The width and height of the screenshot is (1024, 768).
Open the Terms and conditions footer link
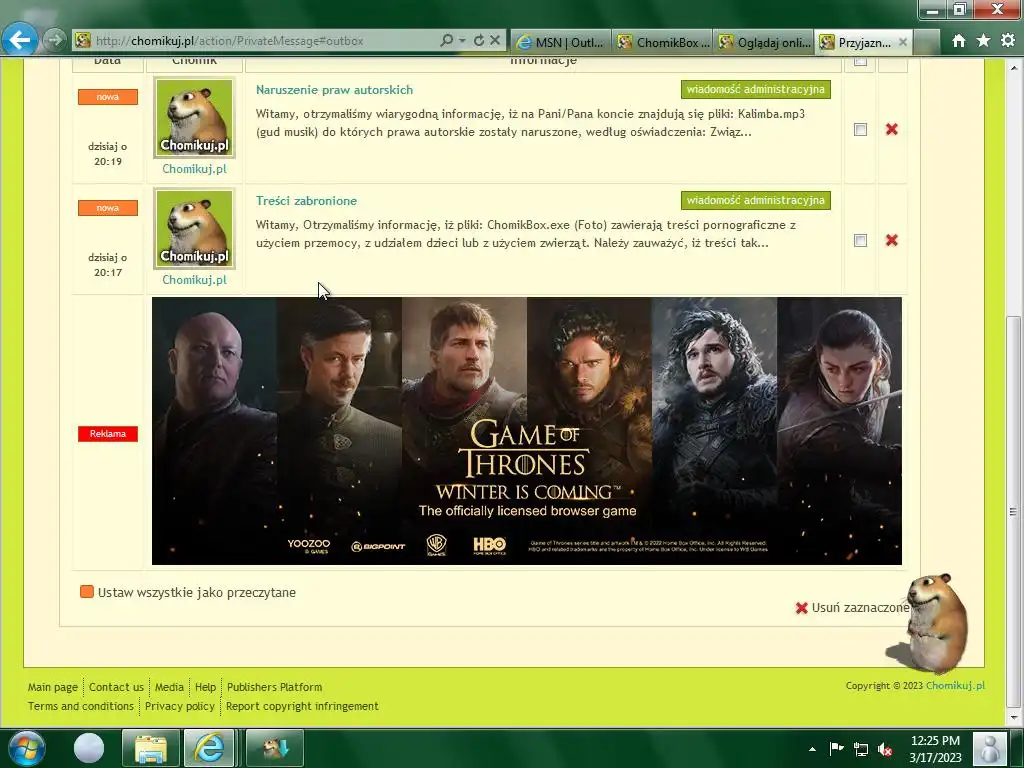[80, 706]
